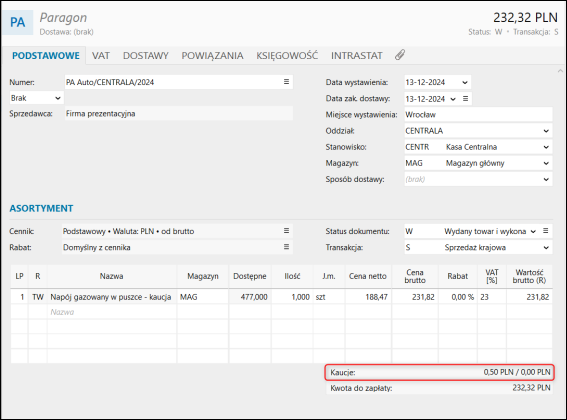567x420 pixels.
Task: Click the Miejsce wystawienia field with Wrocław
Action: pyautogui.click(x=478, y=115)
